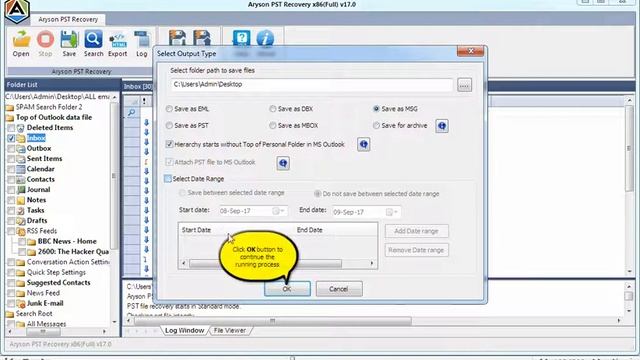Image resolution: width=640 pixels, height=360 pixels.
Task: Click the Tasks folder icon
Action: click(20, 211)
